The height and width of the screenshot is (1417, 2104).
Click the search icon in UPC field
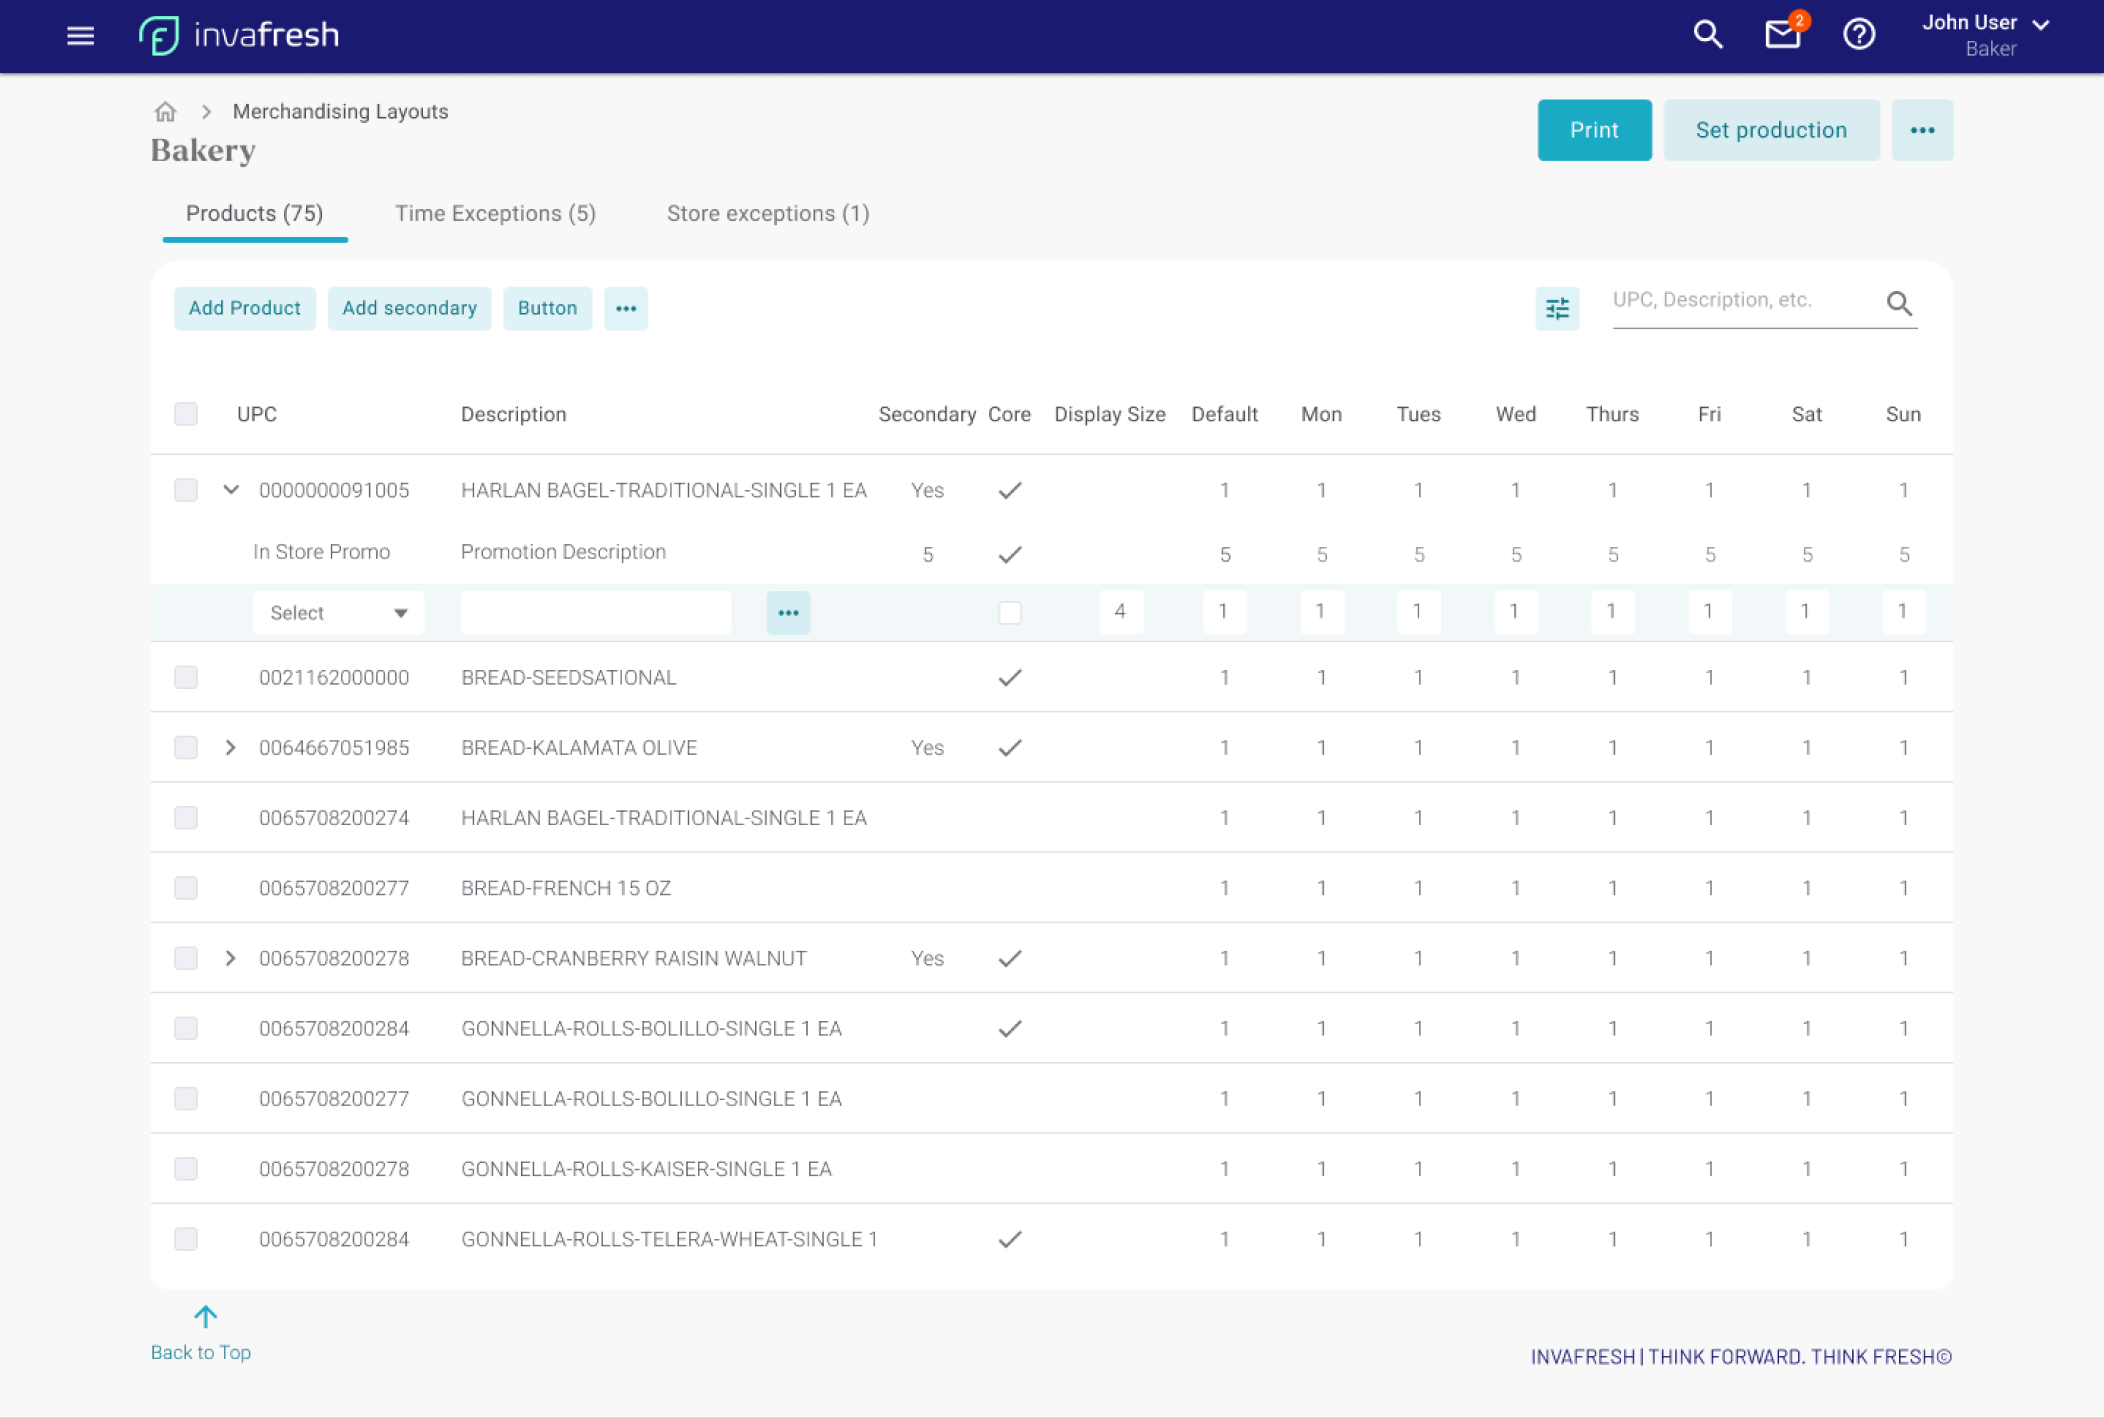[1899, 303]
